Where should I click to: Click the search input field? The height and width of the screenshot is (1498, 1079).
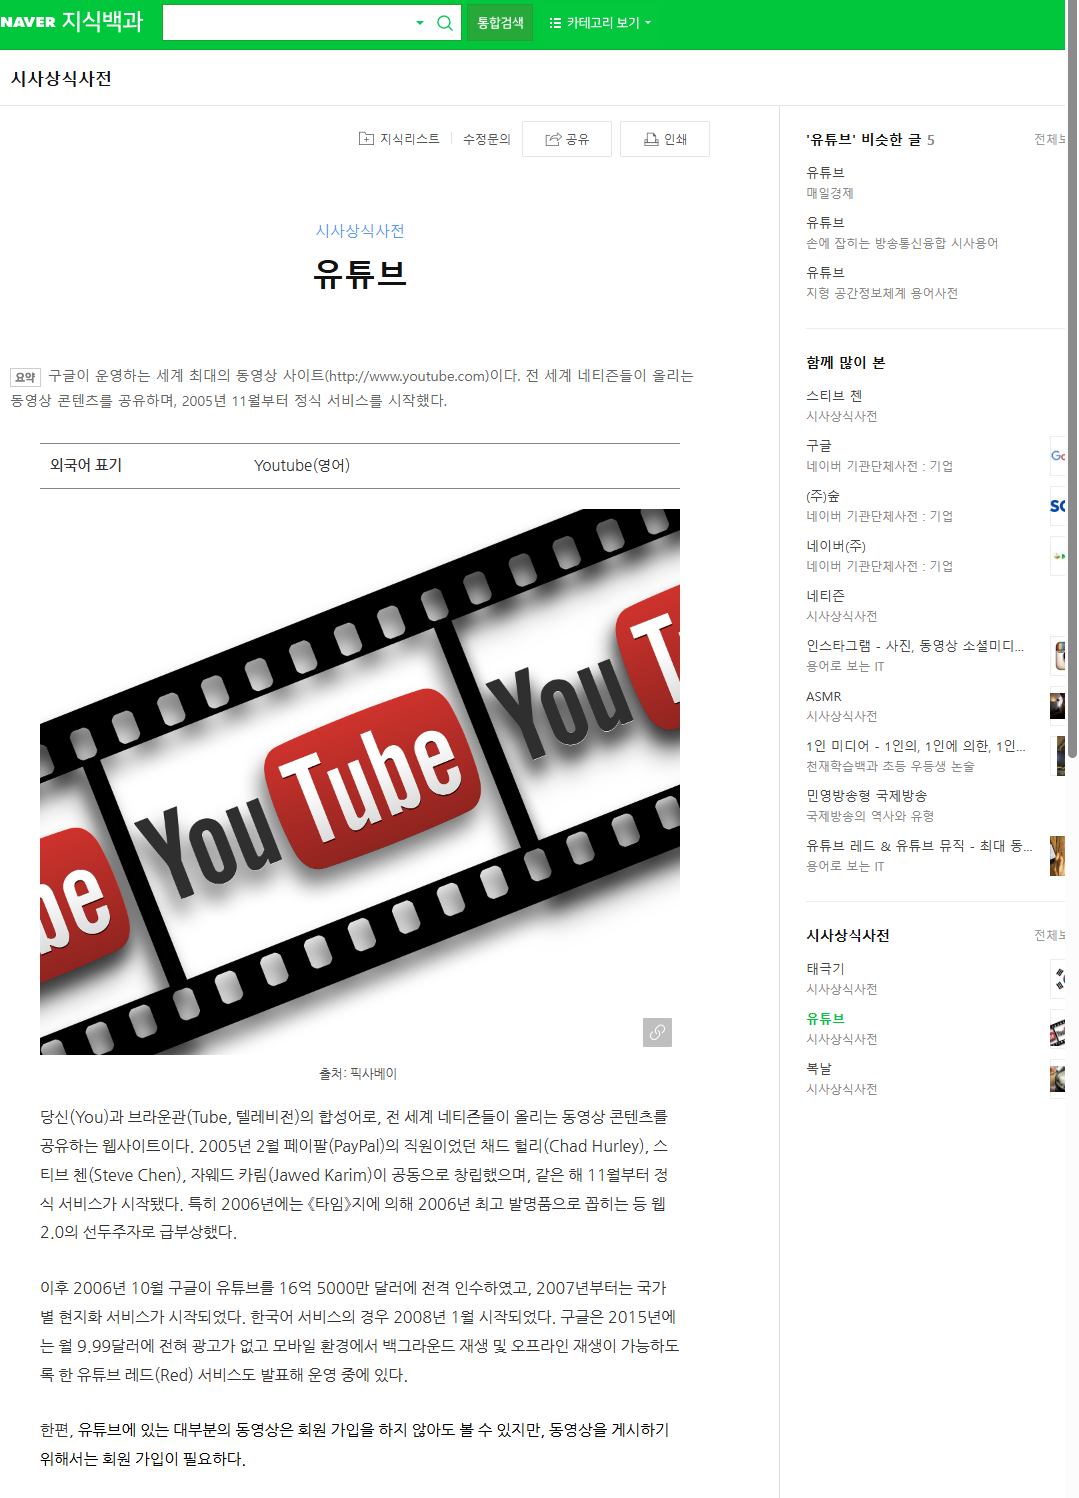pos(286,22)
